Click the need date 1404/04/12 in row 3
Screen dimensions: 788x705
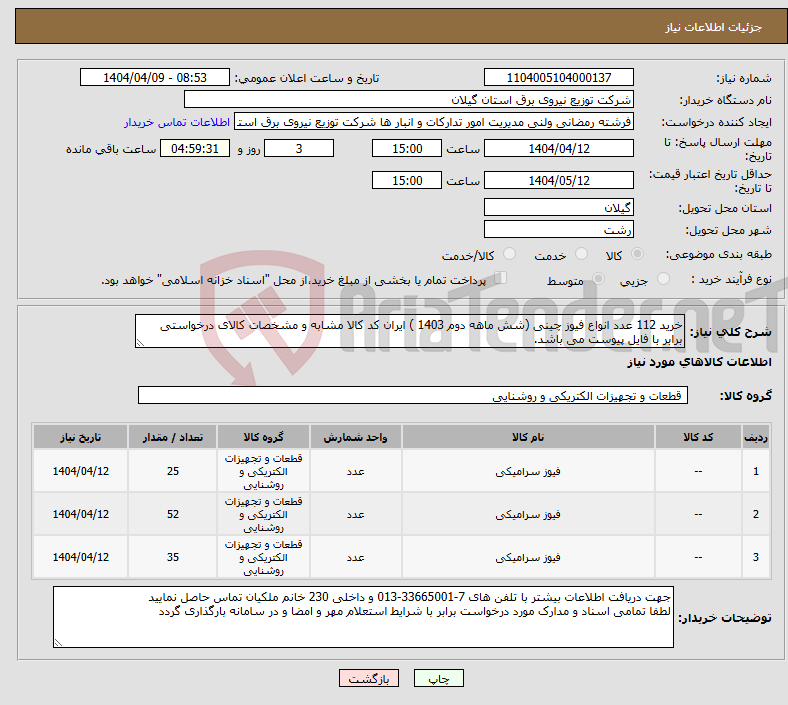[x=80, y=557]
